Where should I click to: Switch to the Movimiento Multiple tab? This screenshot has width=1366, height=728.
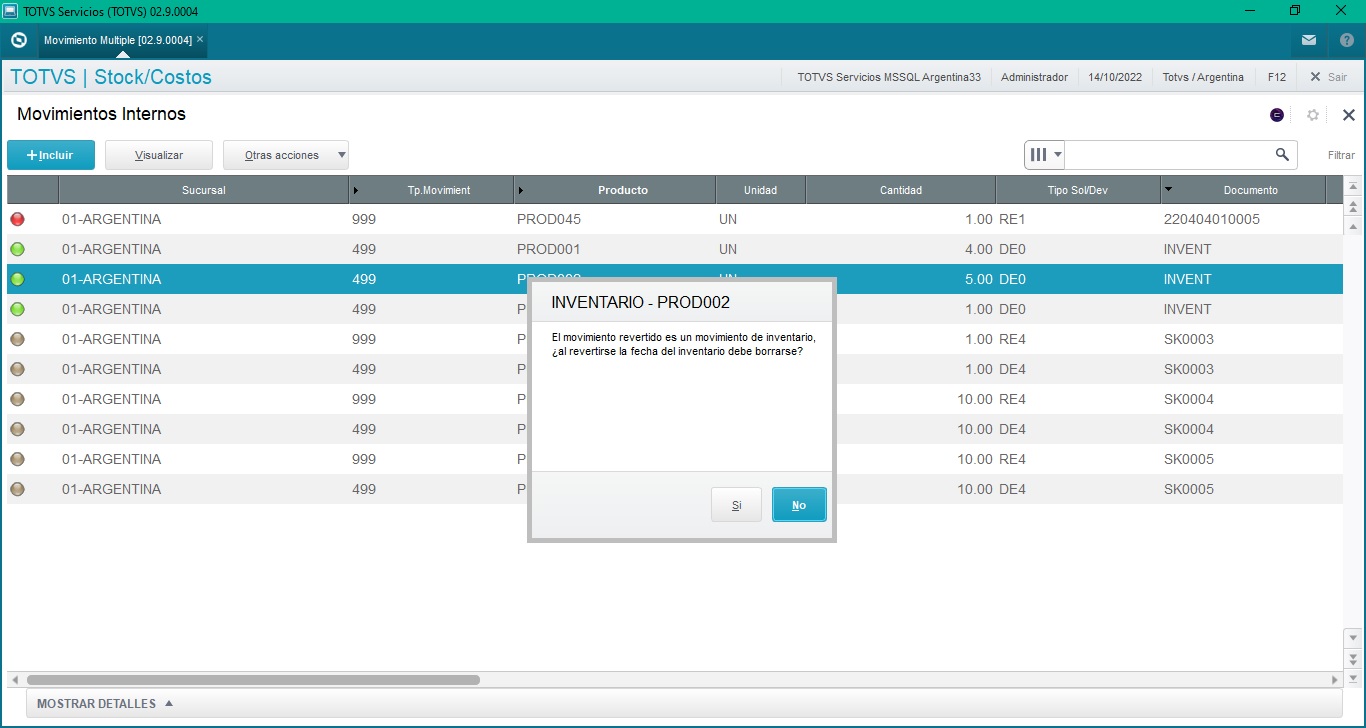pos(117,40)
